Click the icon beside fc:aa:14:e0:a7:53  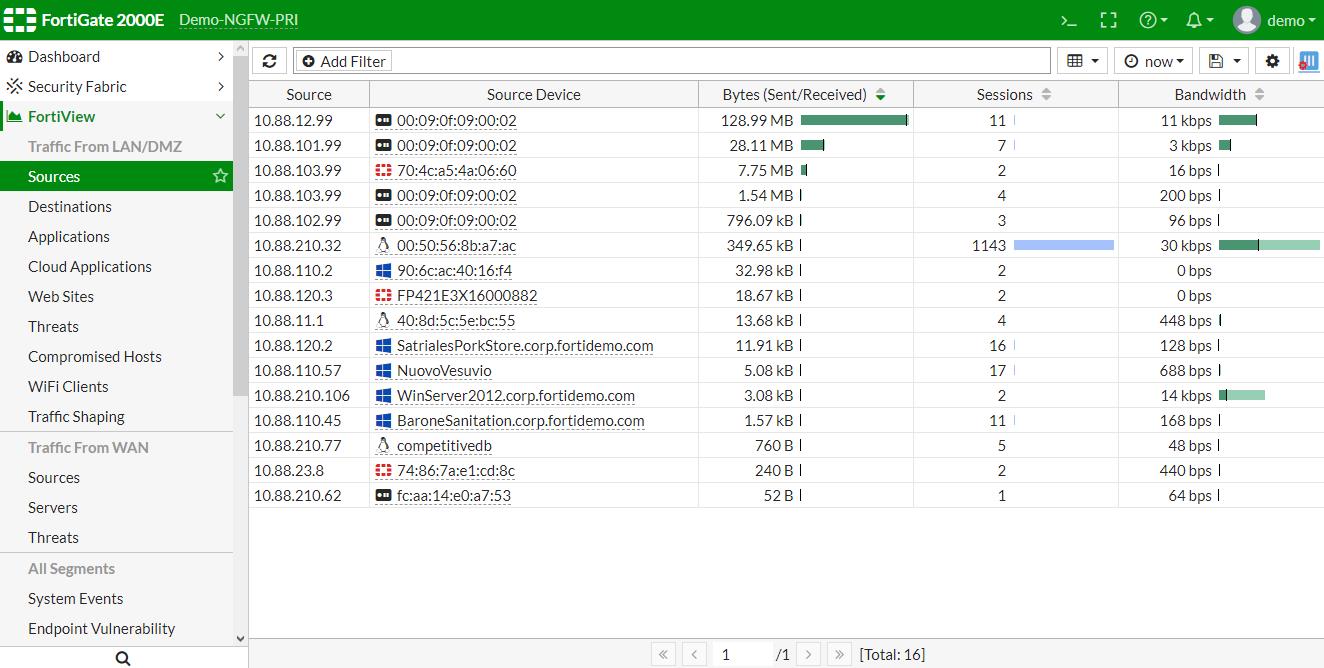383,495
